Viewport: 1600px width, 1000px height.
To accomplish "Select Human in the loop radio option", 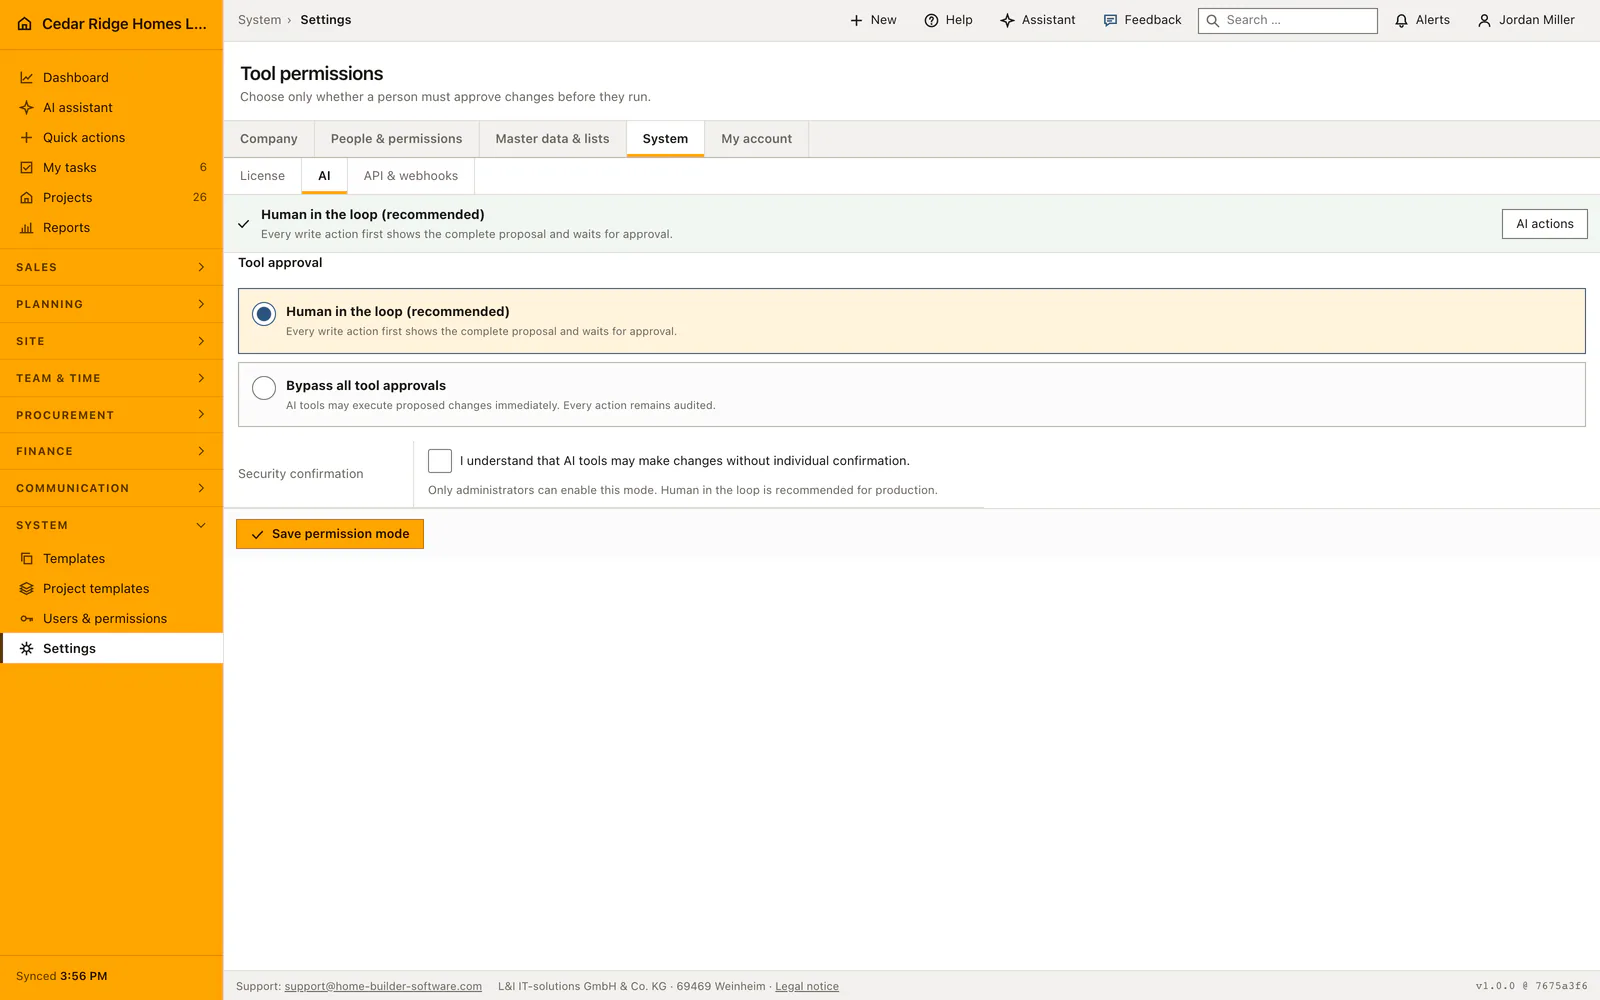I will click(264, 314).
